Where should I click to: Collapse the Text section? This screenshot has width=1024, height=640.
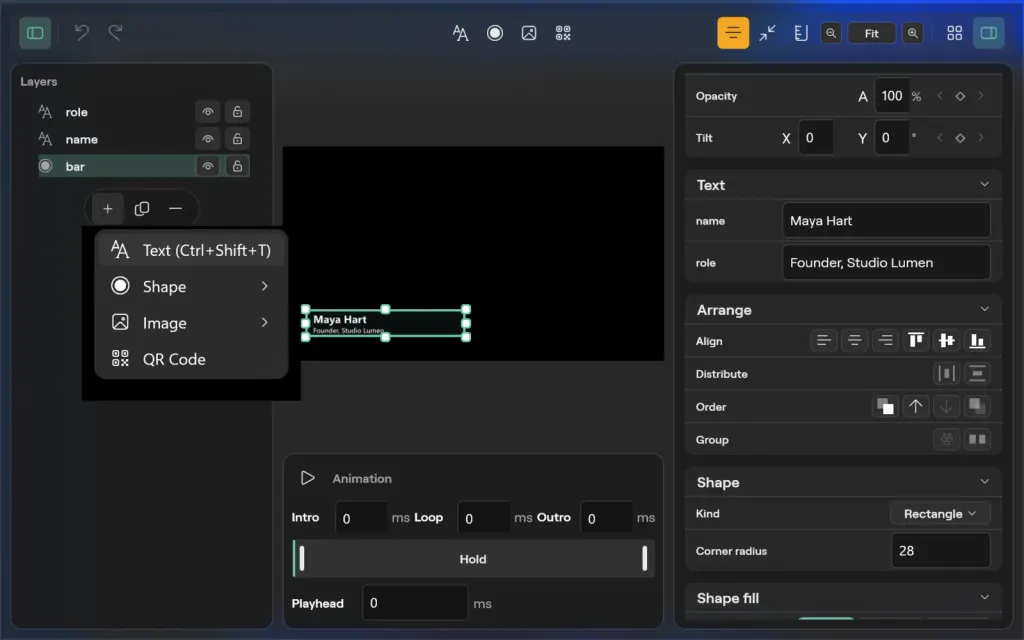[x=984, y=185]
